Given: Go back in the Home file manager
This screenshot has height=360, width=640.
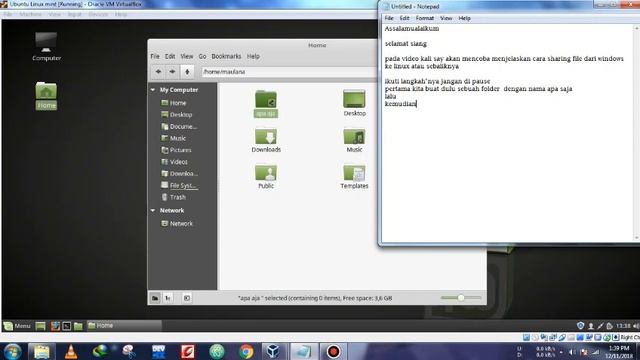Looking at the screenshot, I should [158, 72].
